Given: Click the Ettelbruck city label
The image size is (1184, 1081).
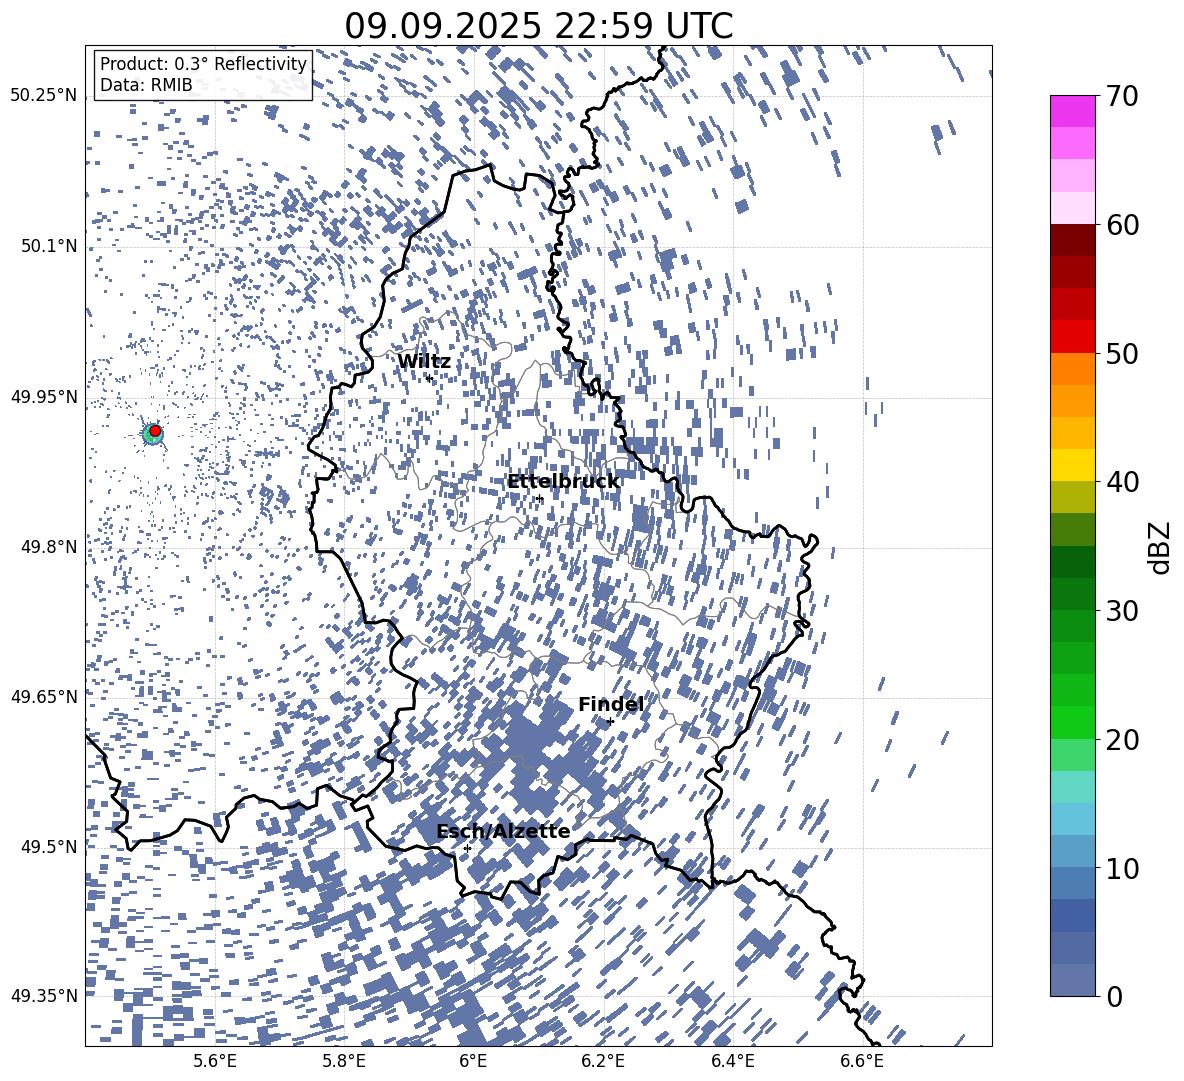Looking at the screenshot, I should click(x=563, y=482).
